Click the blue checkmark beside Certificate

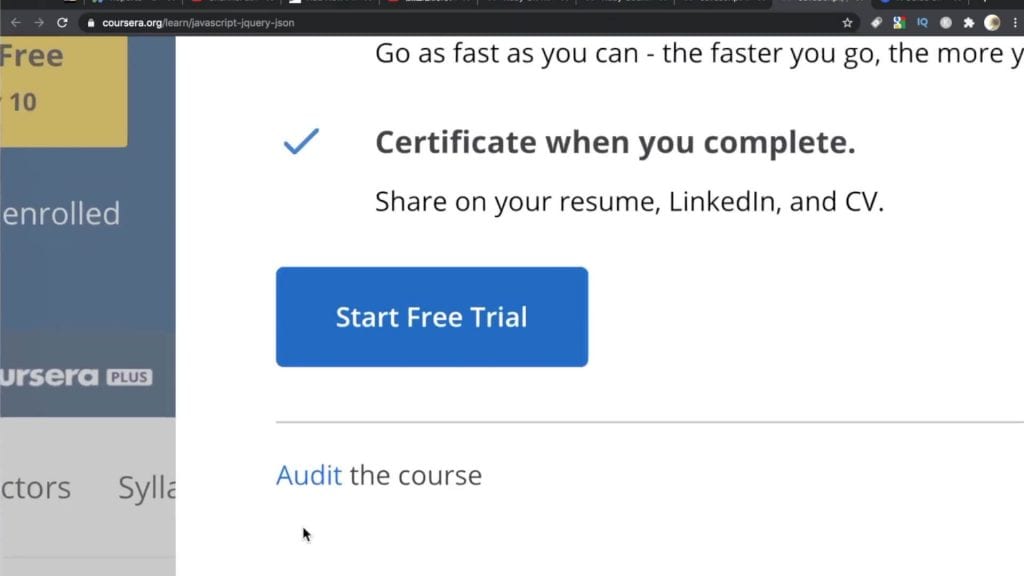pos(301,141)
